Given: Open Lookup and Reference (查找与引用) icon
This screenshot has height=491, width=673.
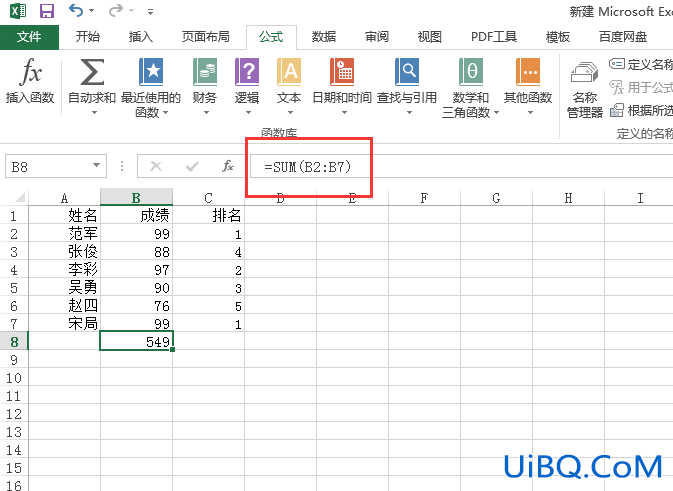Looking at the screenshot, I should (407, 72).
